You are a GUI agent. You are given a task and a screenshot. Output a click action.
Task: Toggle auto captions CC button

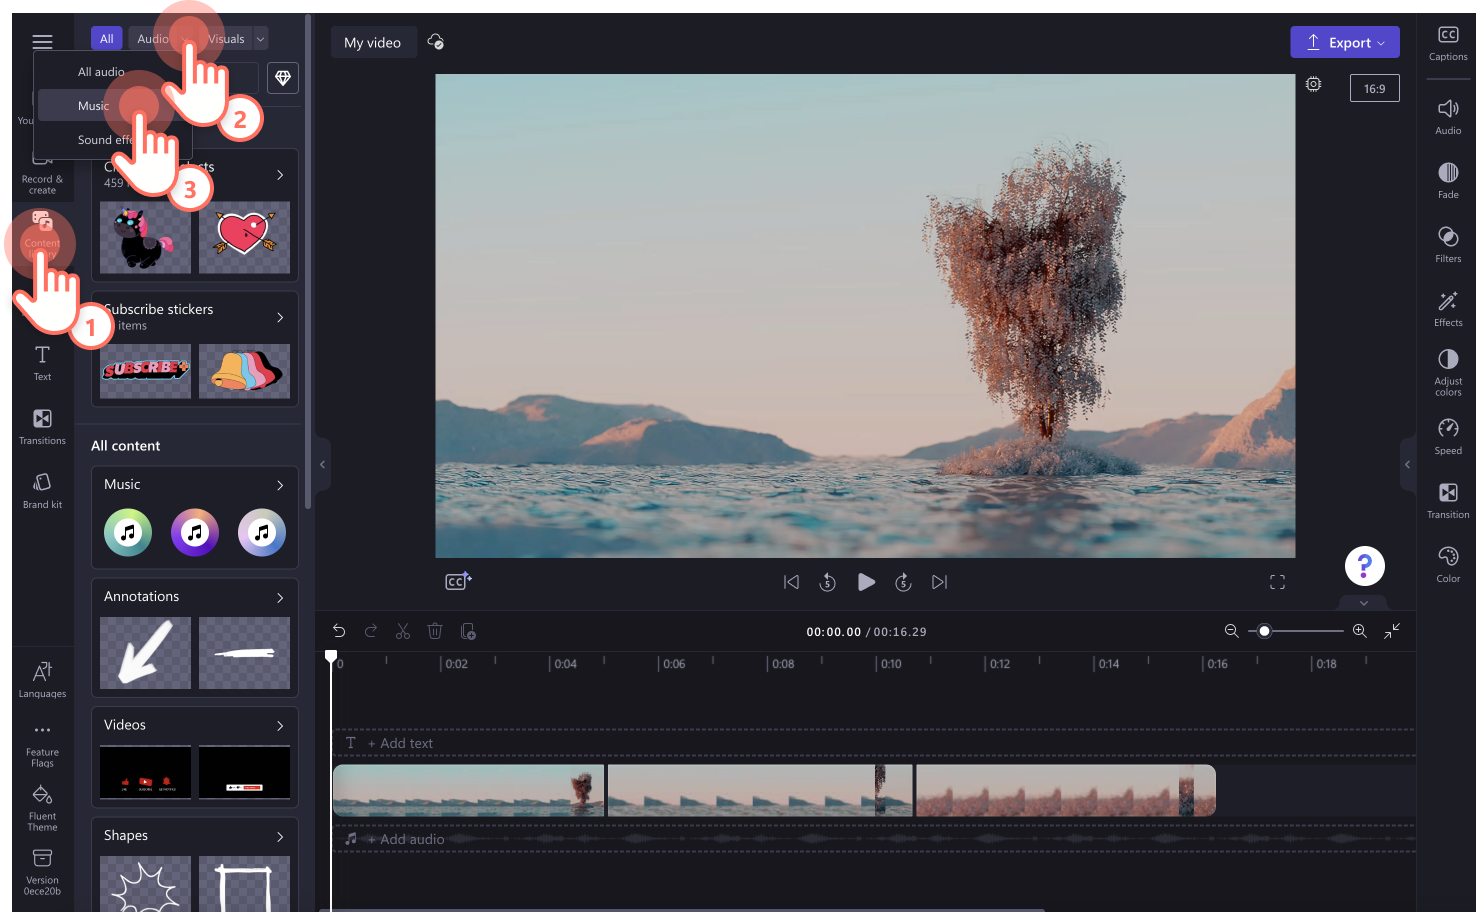[x=458, y=582]
